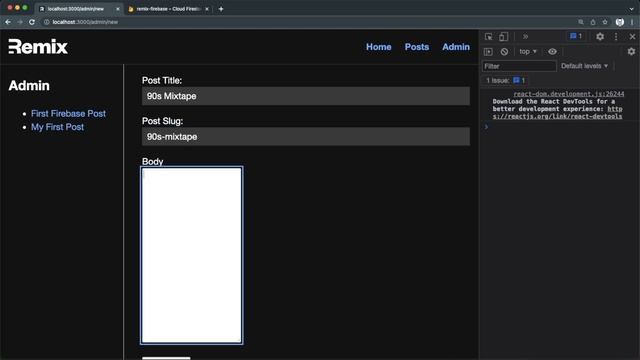Open the Admin nav link
Image resolution: width=640 pixels, height=360 pixels.
[x=456, y=47]
